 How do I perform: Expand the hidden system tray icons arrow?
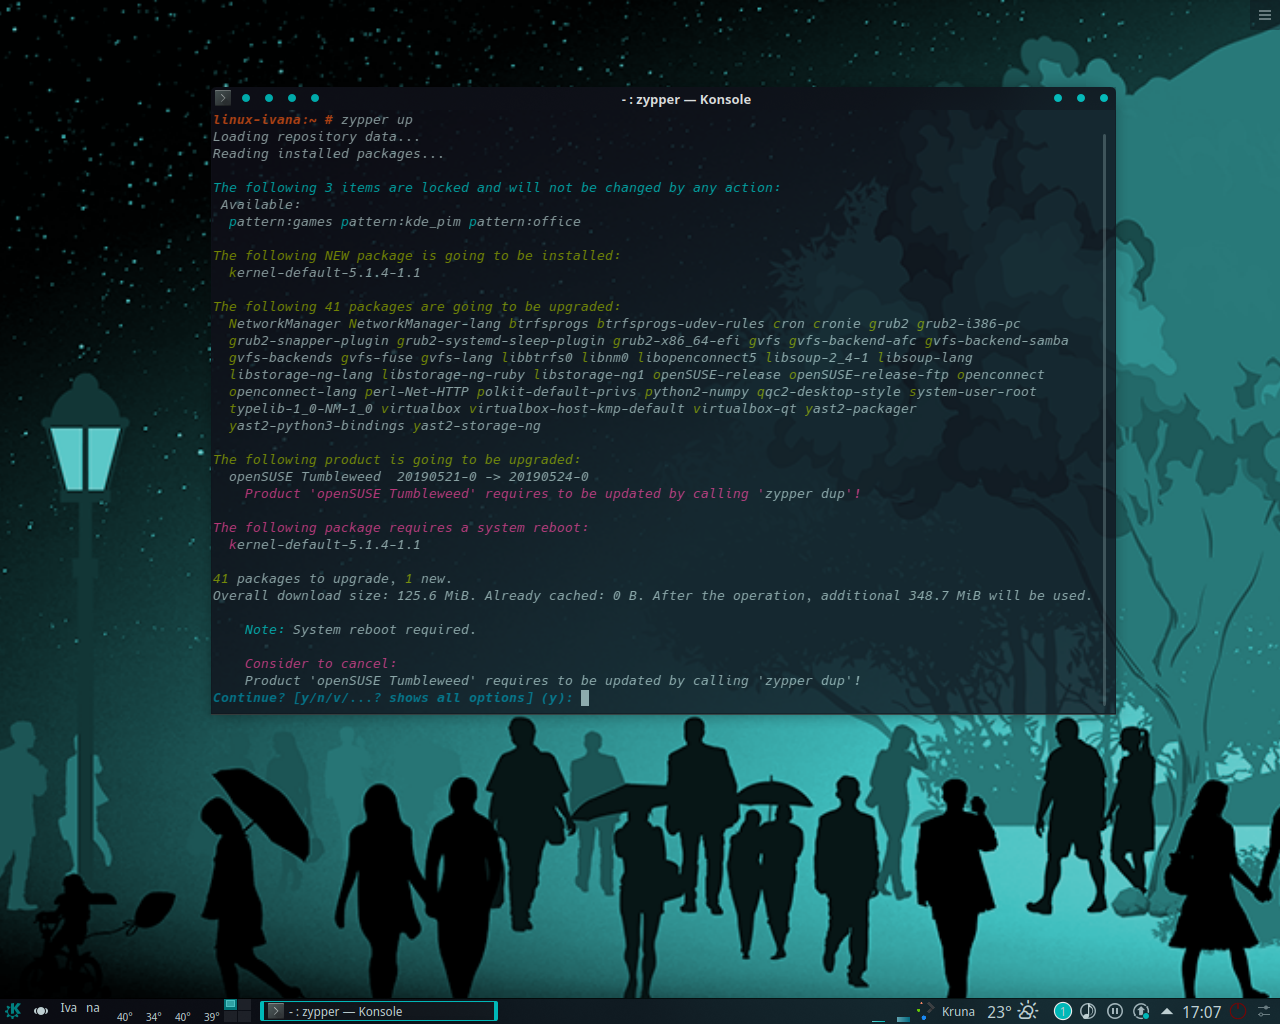(x=1166, y=1011)
